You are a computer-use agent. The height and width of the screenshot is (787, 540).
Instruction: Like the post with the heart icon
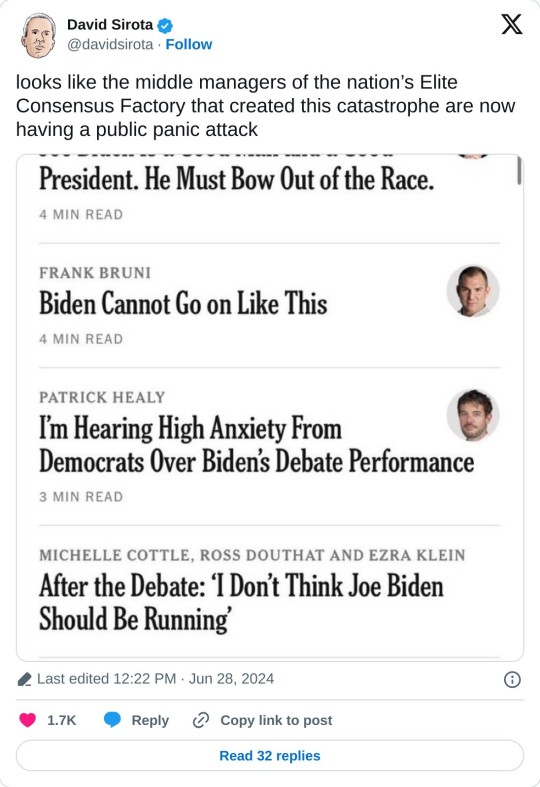[x=28, y=720]
